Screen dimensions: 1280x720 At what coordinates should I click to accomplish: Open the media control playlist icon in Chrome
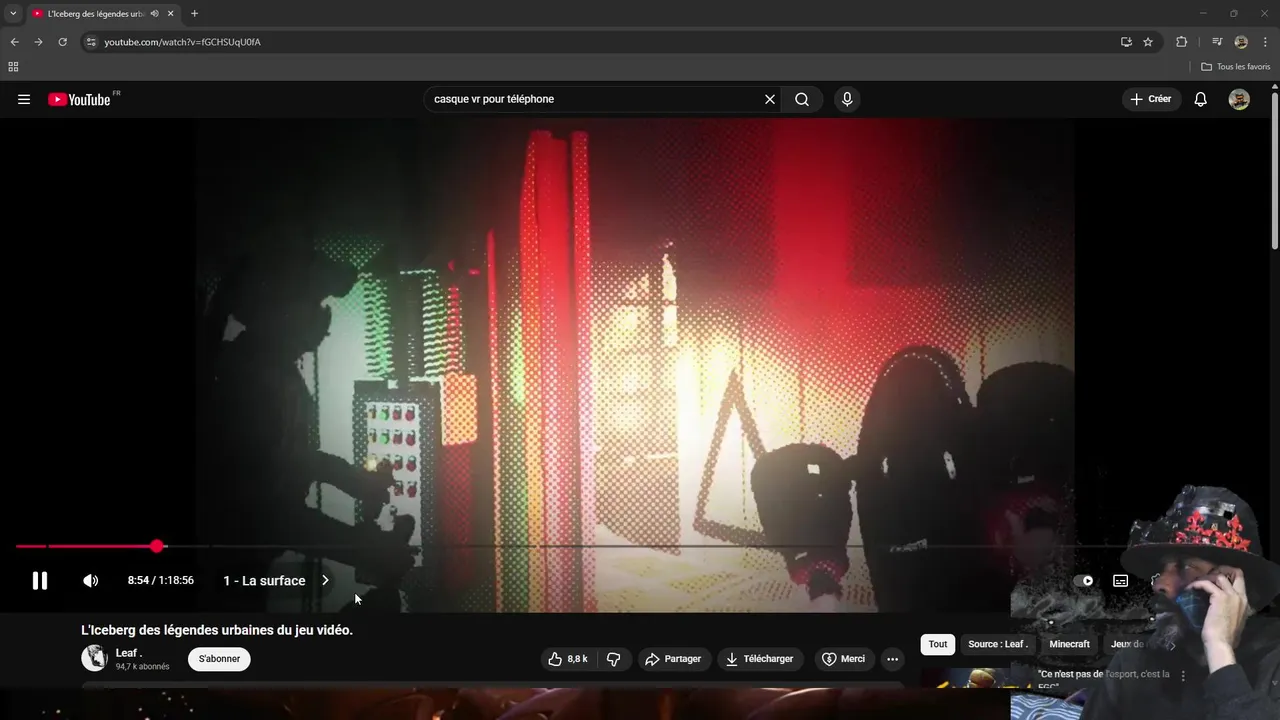pyautogui.click(x=1216, y=42)
